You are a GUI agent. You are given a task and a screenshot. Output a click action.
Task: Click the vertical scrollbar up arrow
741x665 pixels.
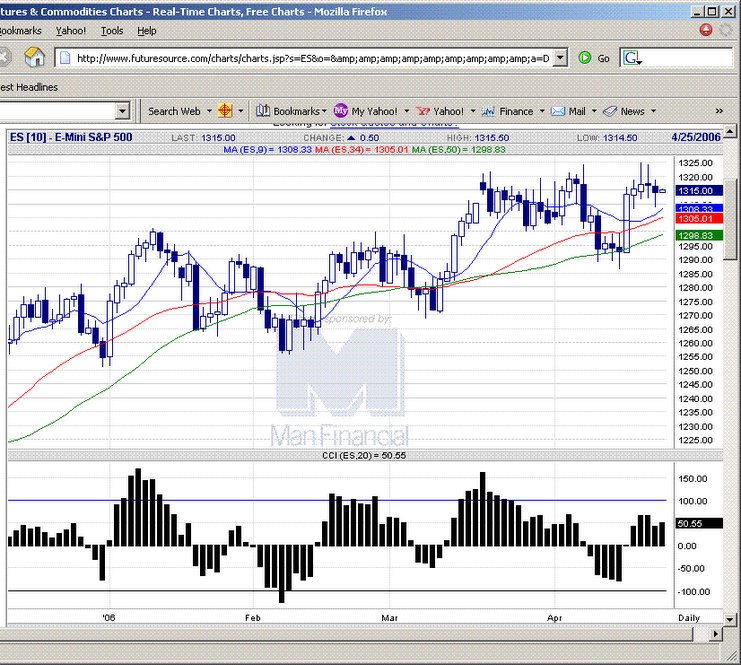tap(730, 131)
